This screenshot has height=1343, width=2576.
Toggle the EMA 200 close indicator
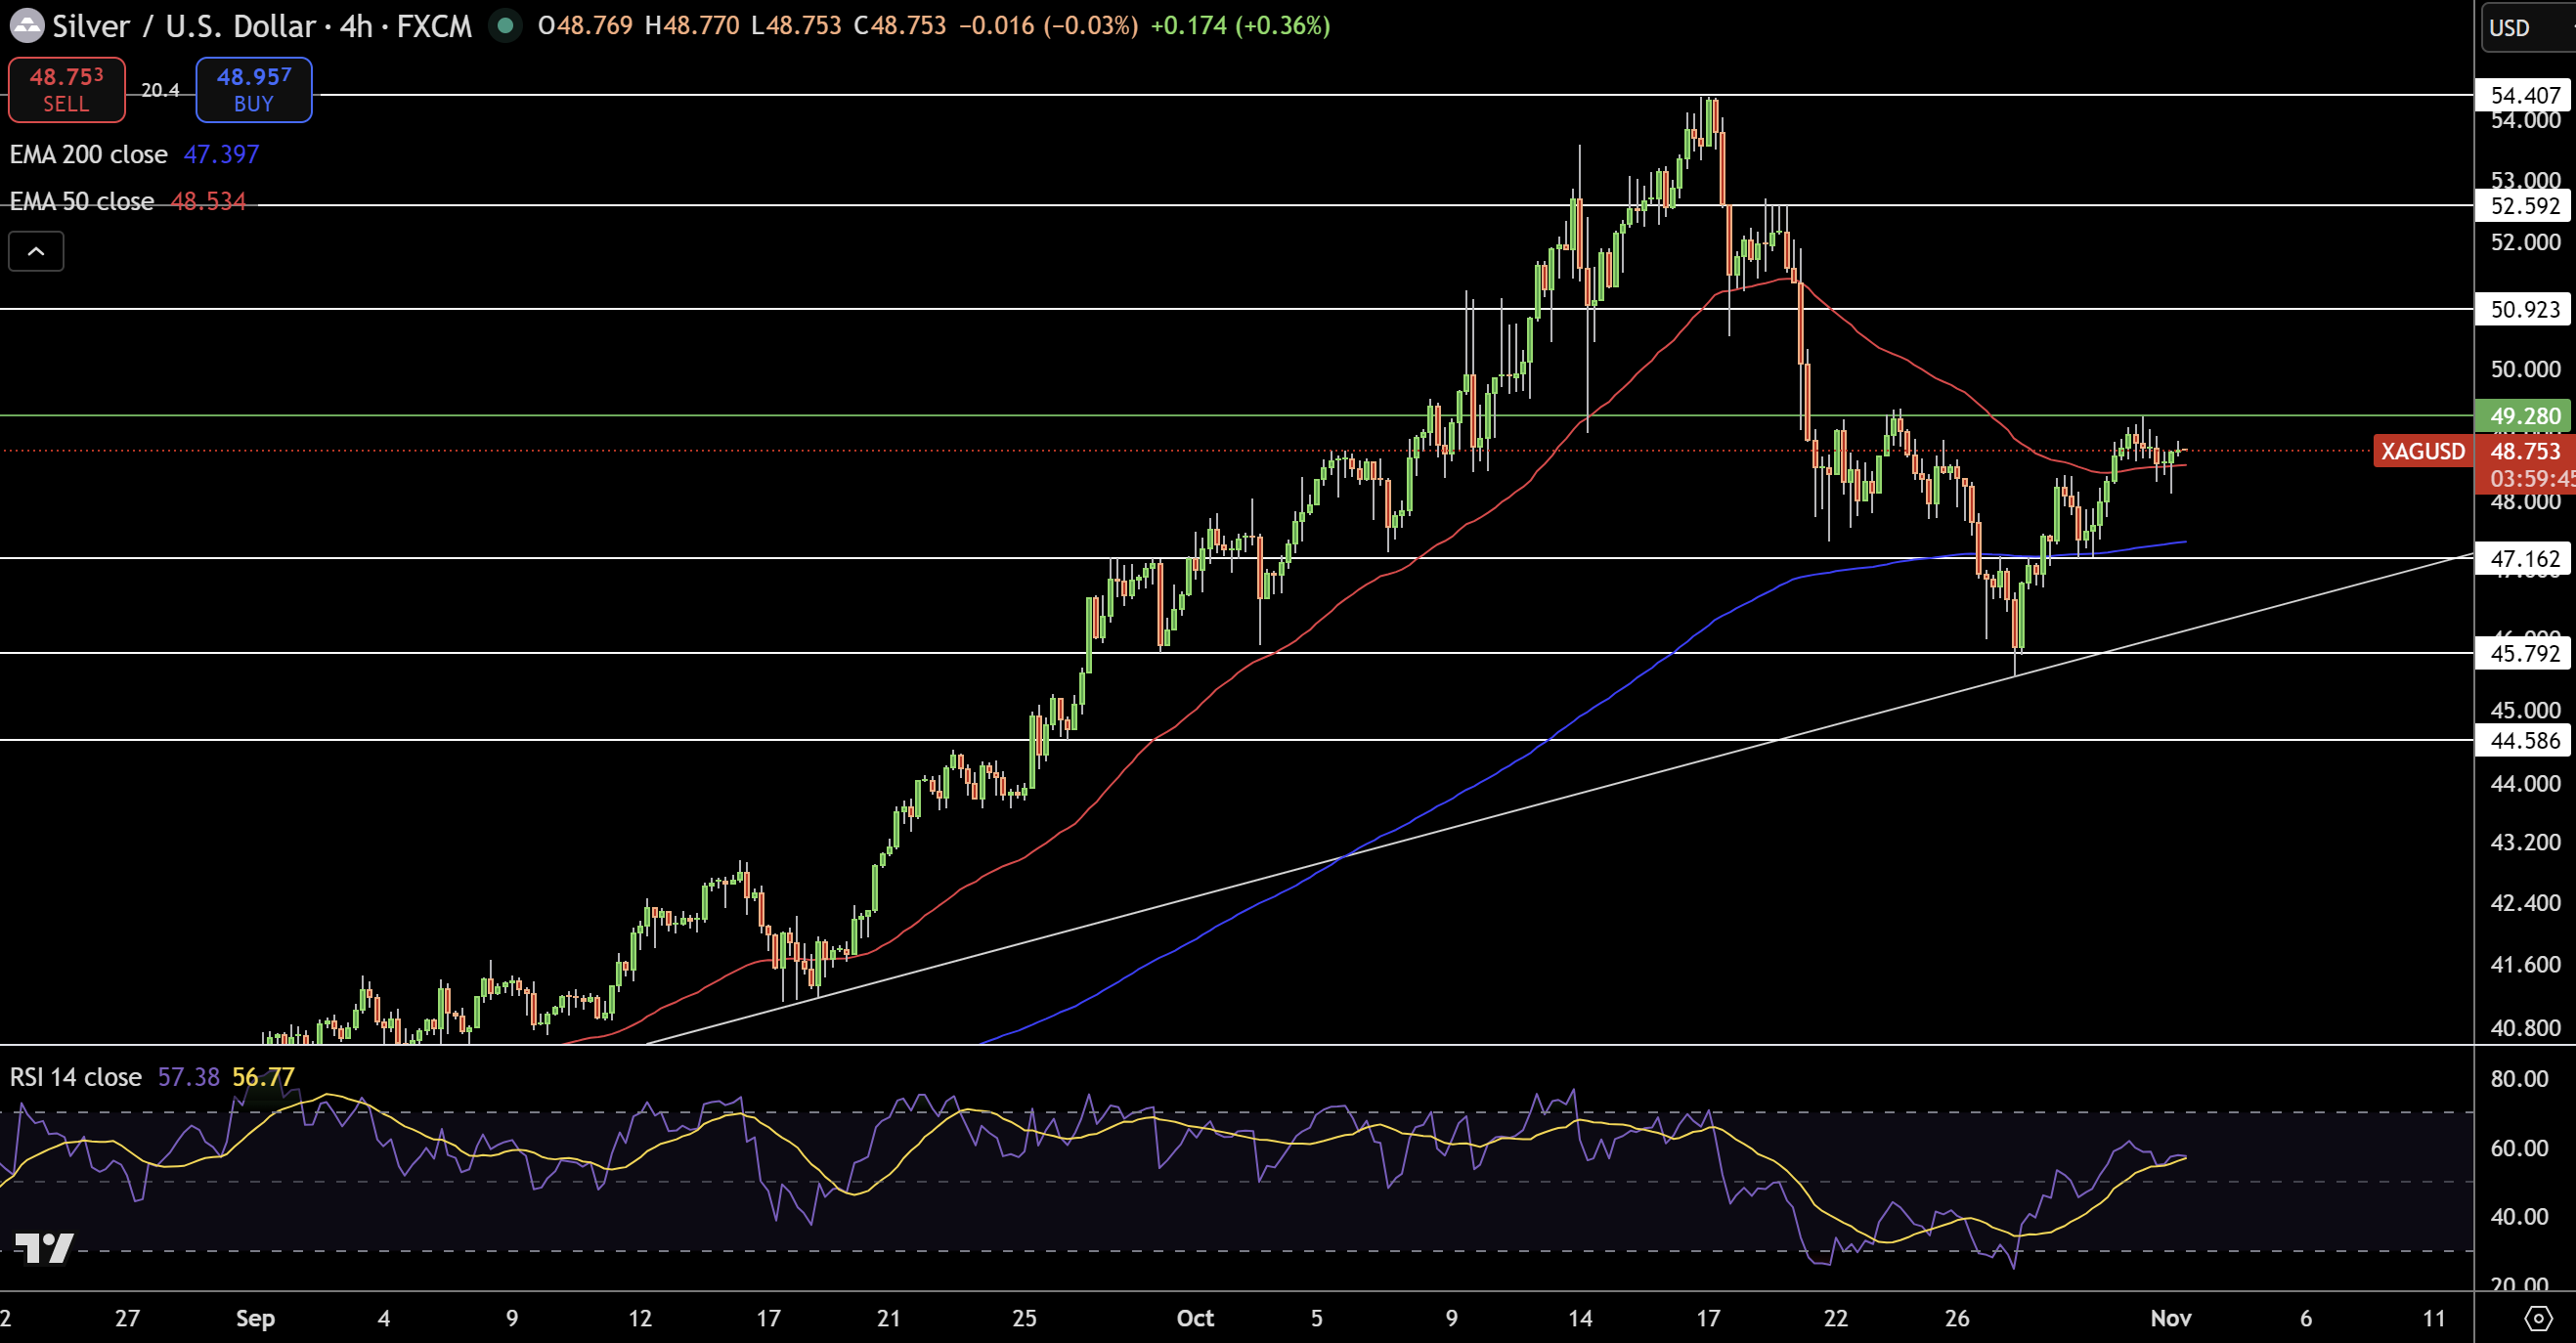coord(88,154)
